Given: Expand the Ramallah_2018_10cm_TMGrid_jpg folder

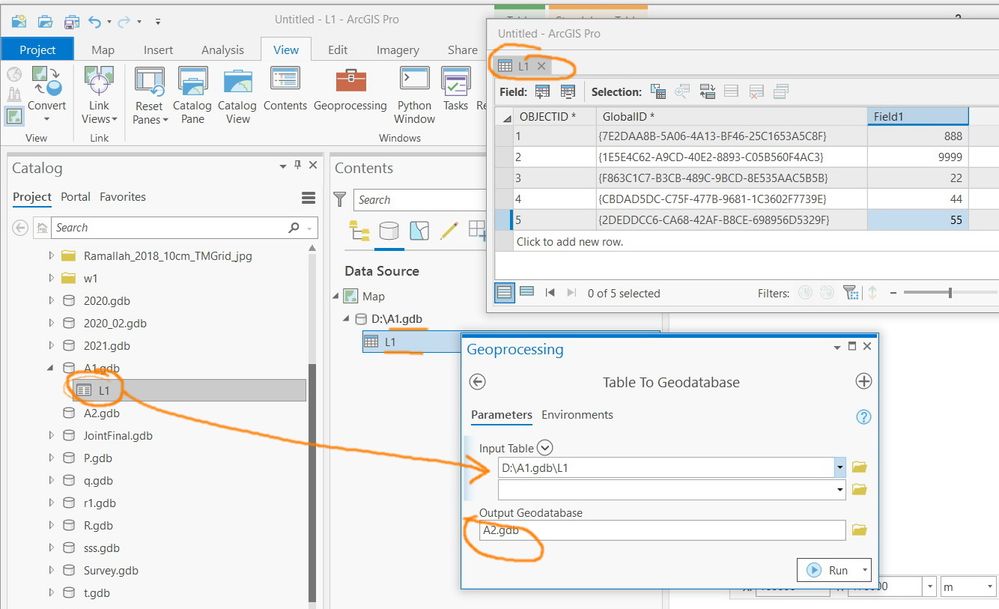Looking at the screenshot, I should (51, 255).
